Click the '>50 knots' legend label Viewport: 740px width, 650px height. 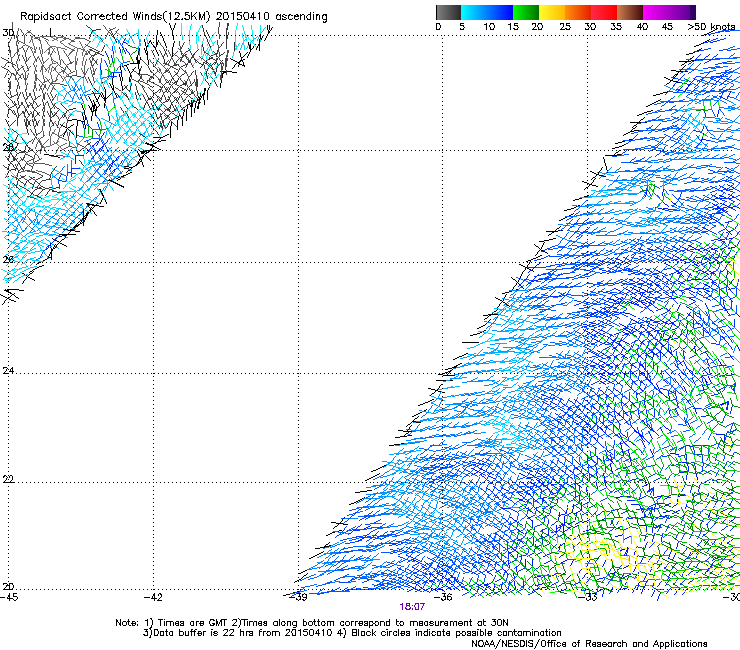coord(711,27)
